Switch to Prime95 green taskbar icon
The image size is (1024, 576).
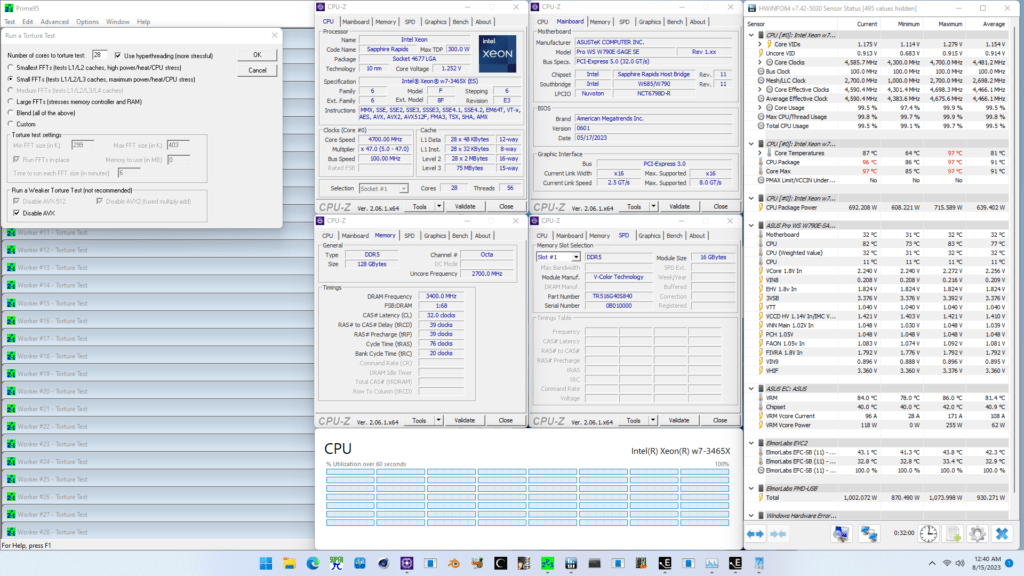click(547, 564)
